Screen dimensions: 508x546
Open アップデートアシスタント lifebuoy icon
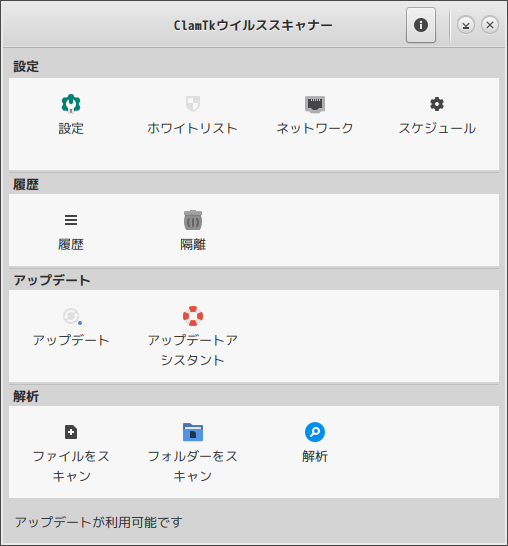(x=193, y=316)
